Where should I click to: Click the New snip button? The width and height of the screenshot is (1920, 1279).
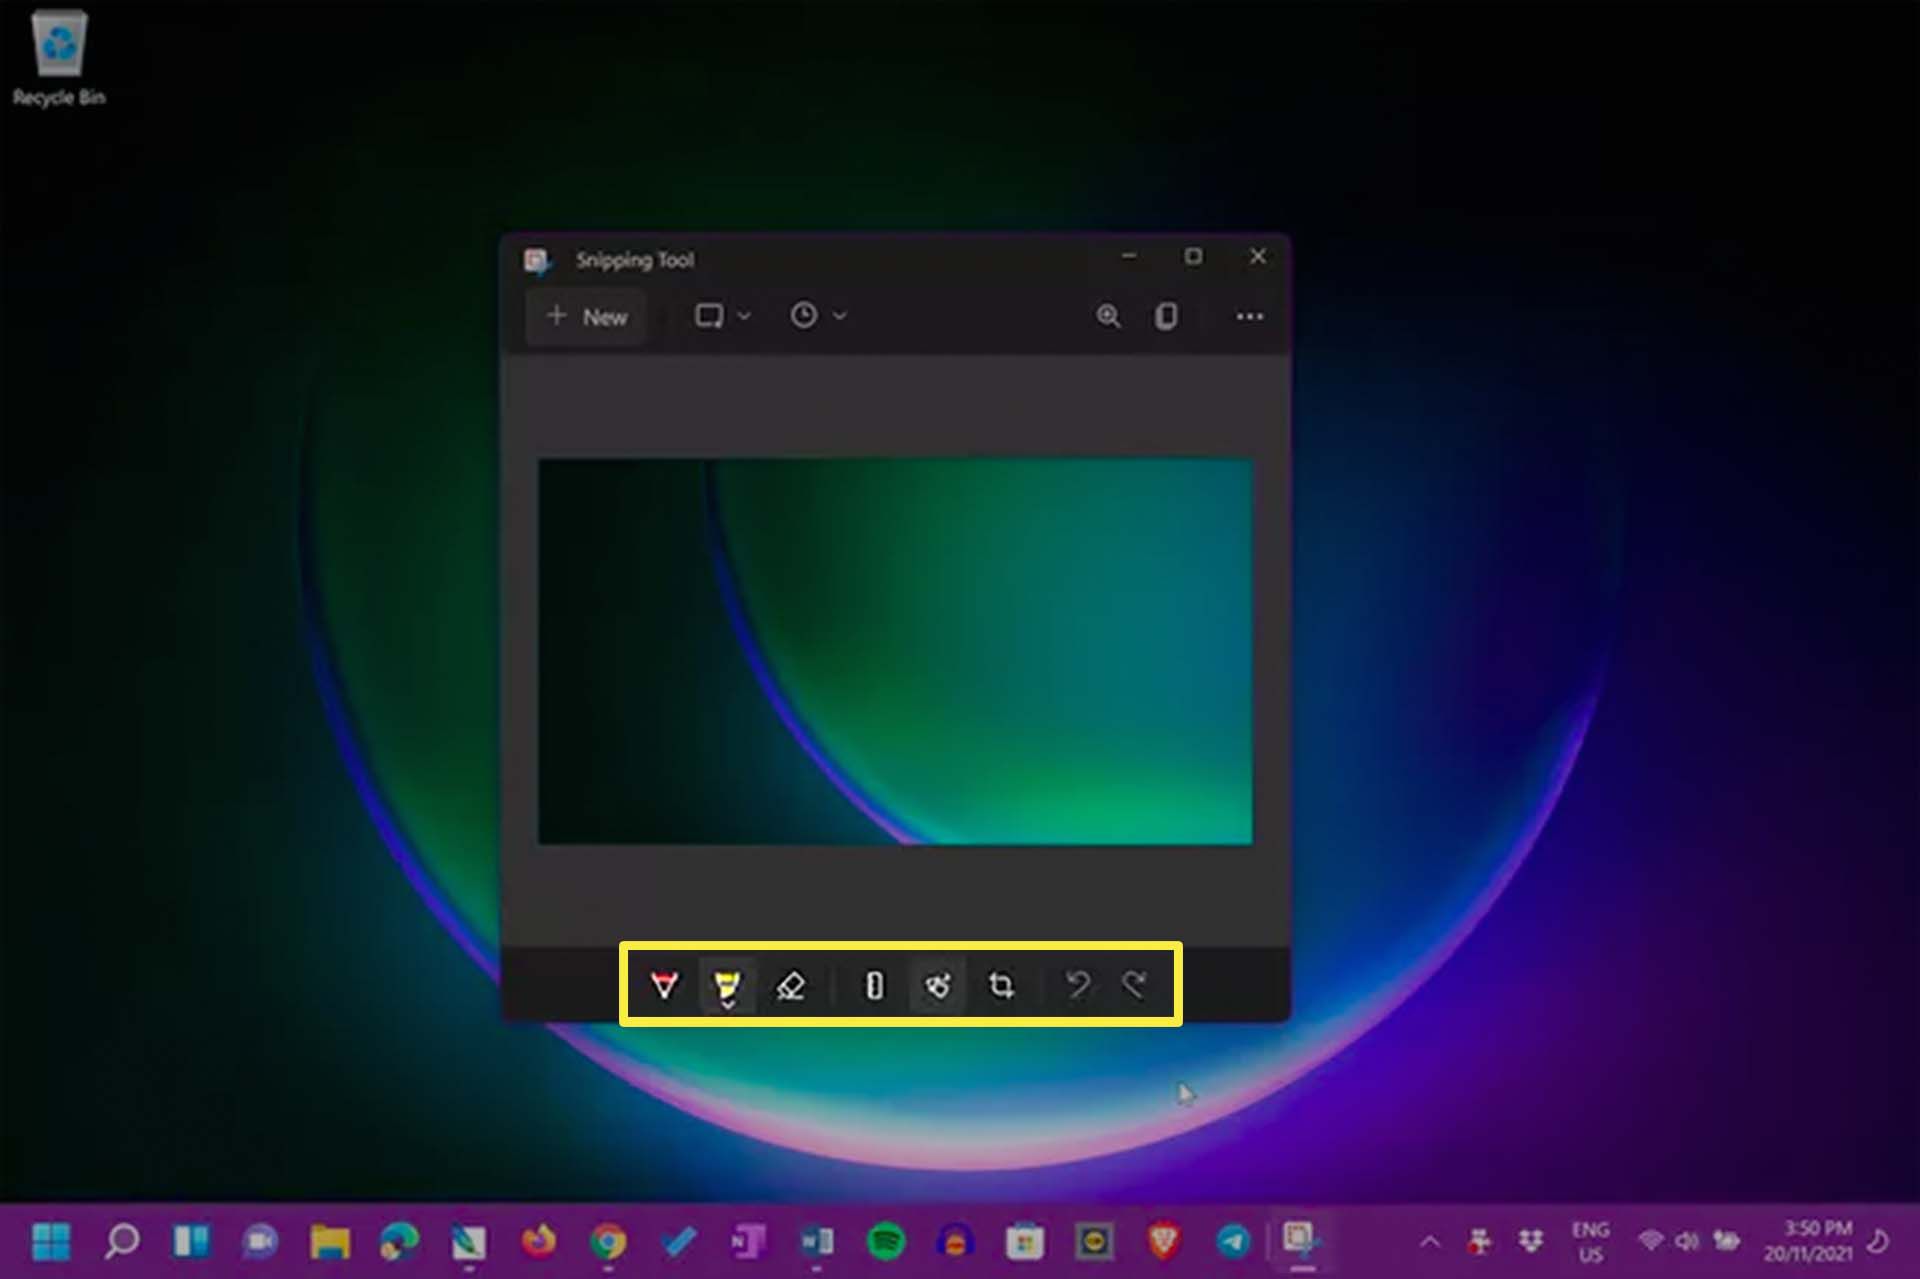[x=587, y=317]
